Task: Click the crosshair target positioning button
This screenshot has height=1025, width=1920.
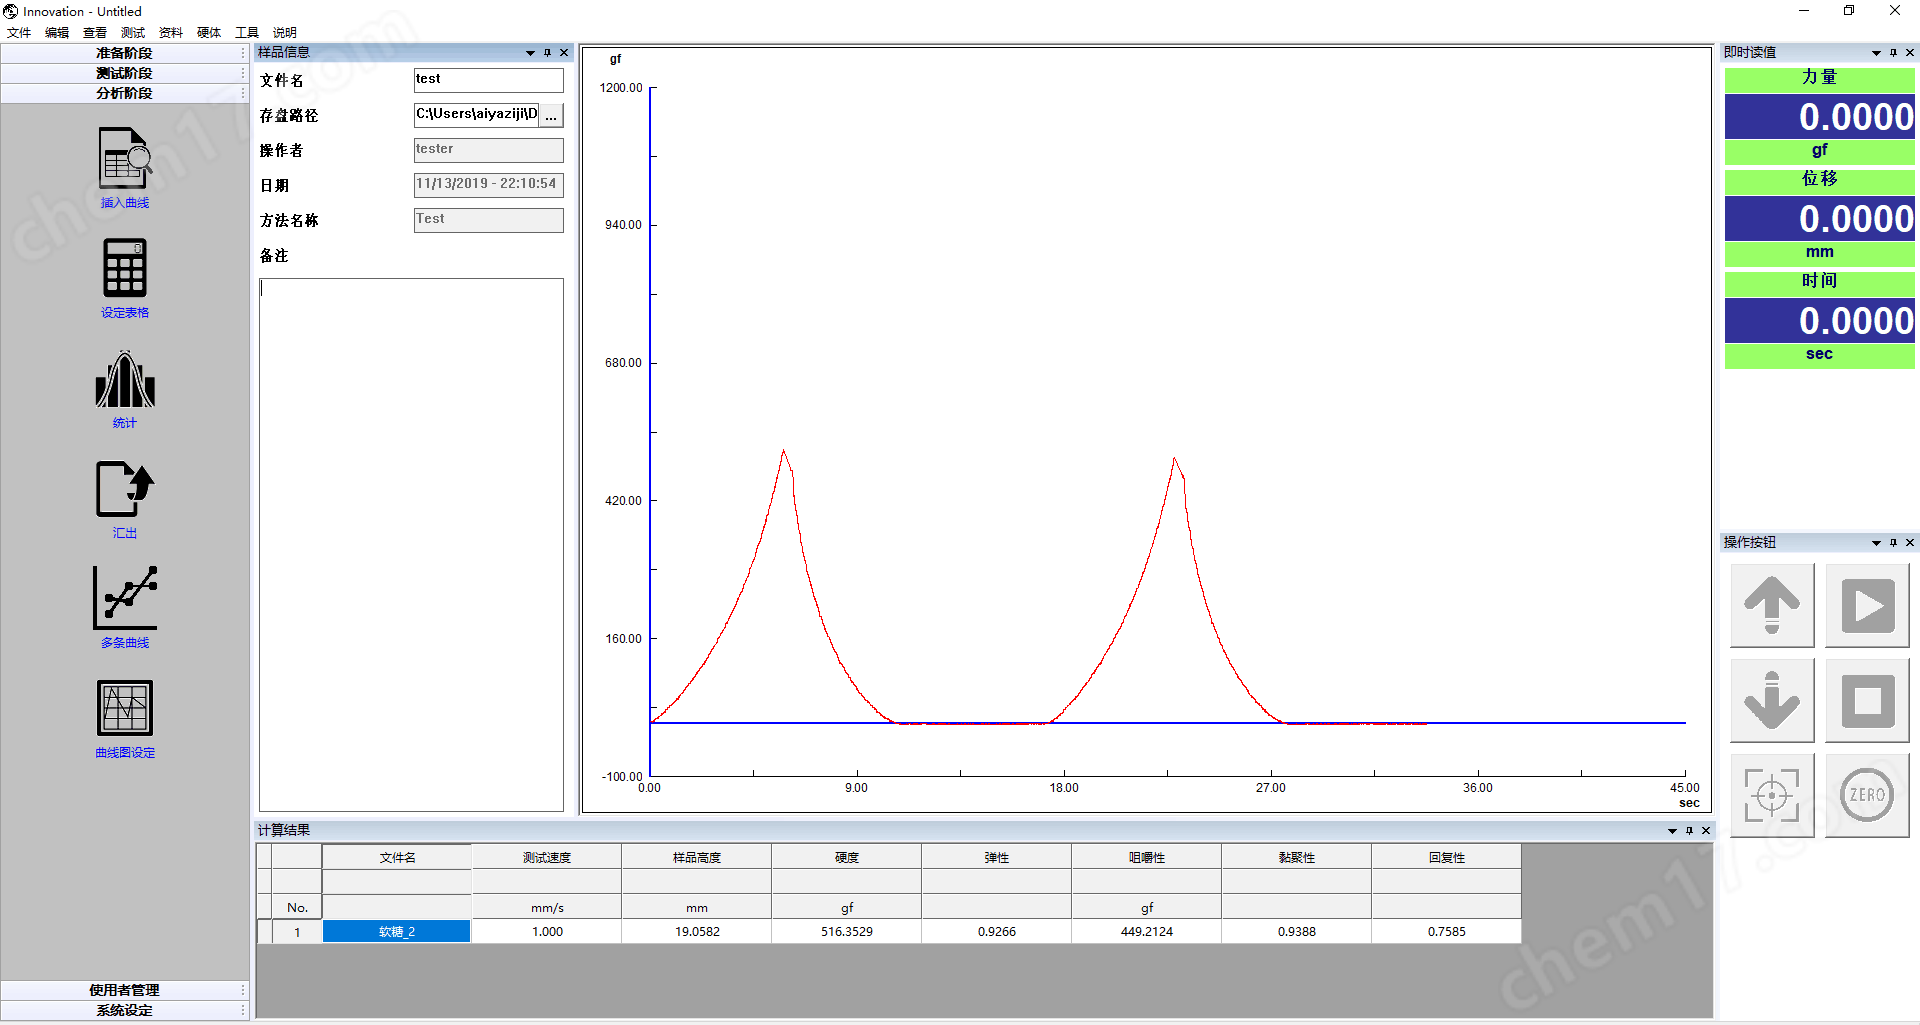Action: click(x=1771, y=796)
